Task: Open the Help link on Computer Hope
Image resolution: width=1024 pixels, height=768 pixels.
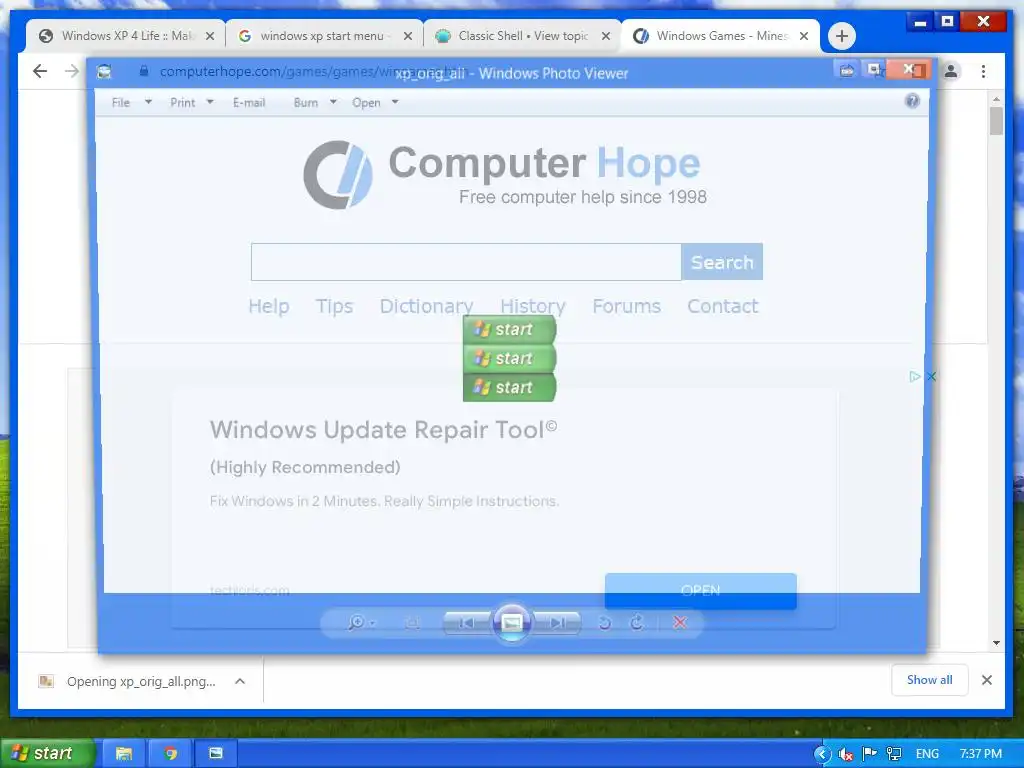Action: click(x=268, y=306)
